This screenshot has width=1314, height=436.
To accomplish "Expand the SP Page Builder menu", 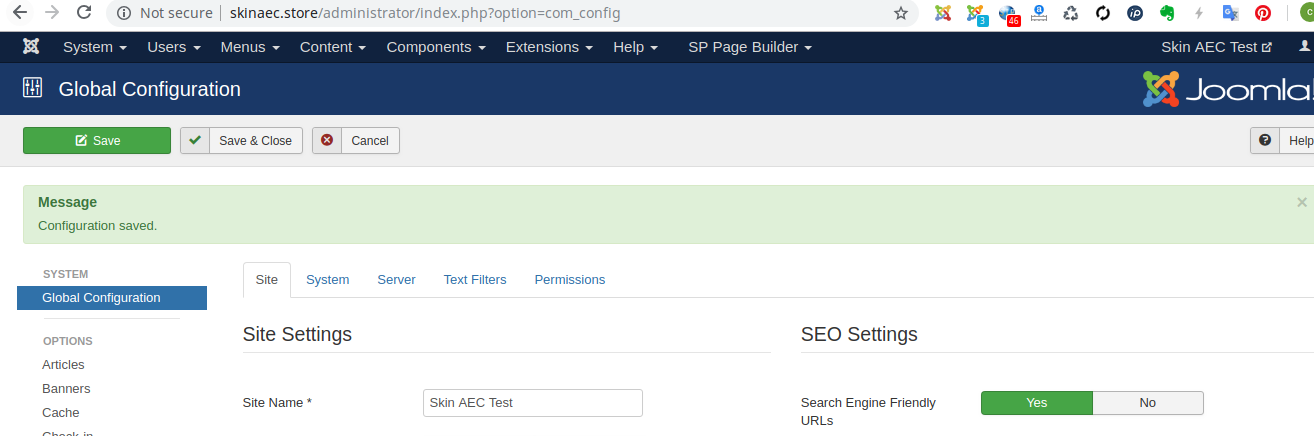I will point(749,47).
